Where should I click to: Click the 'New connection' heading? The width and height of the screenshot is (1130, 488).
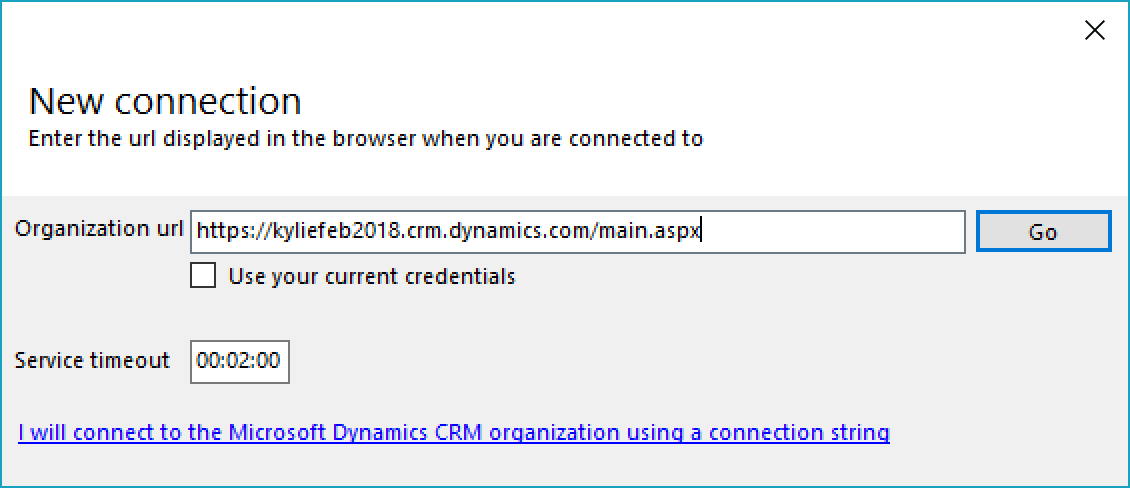pos(165,101)
